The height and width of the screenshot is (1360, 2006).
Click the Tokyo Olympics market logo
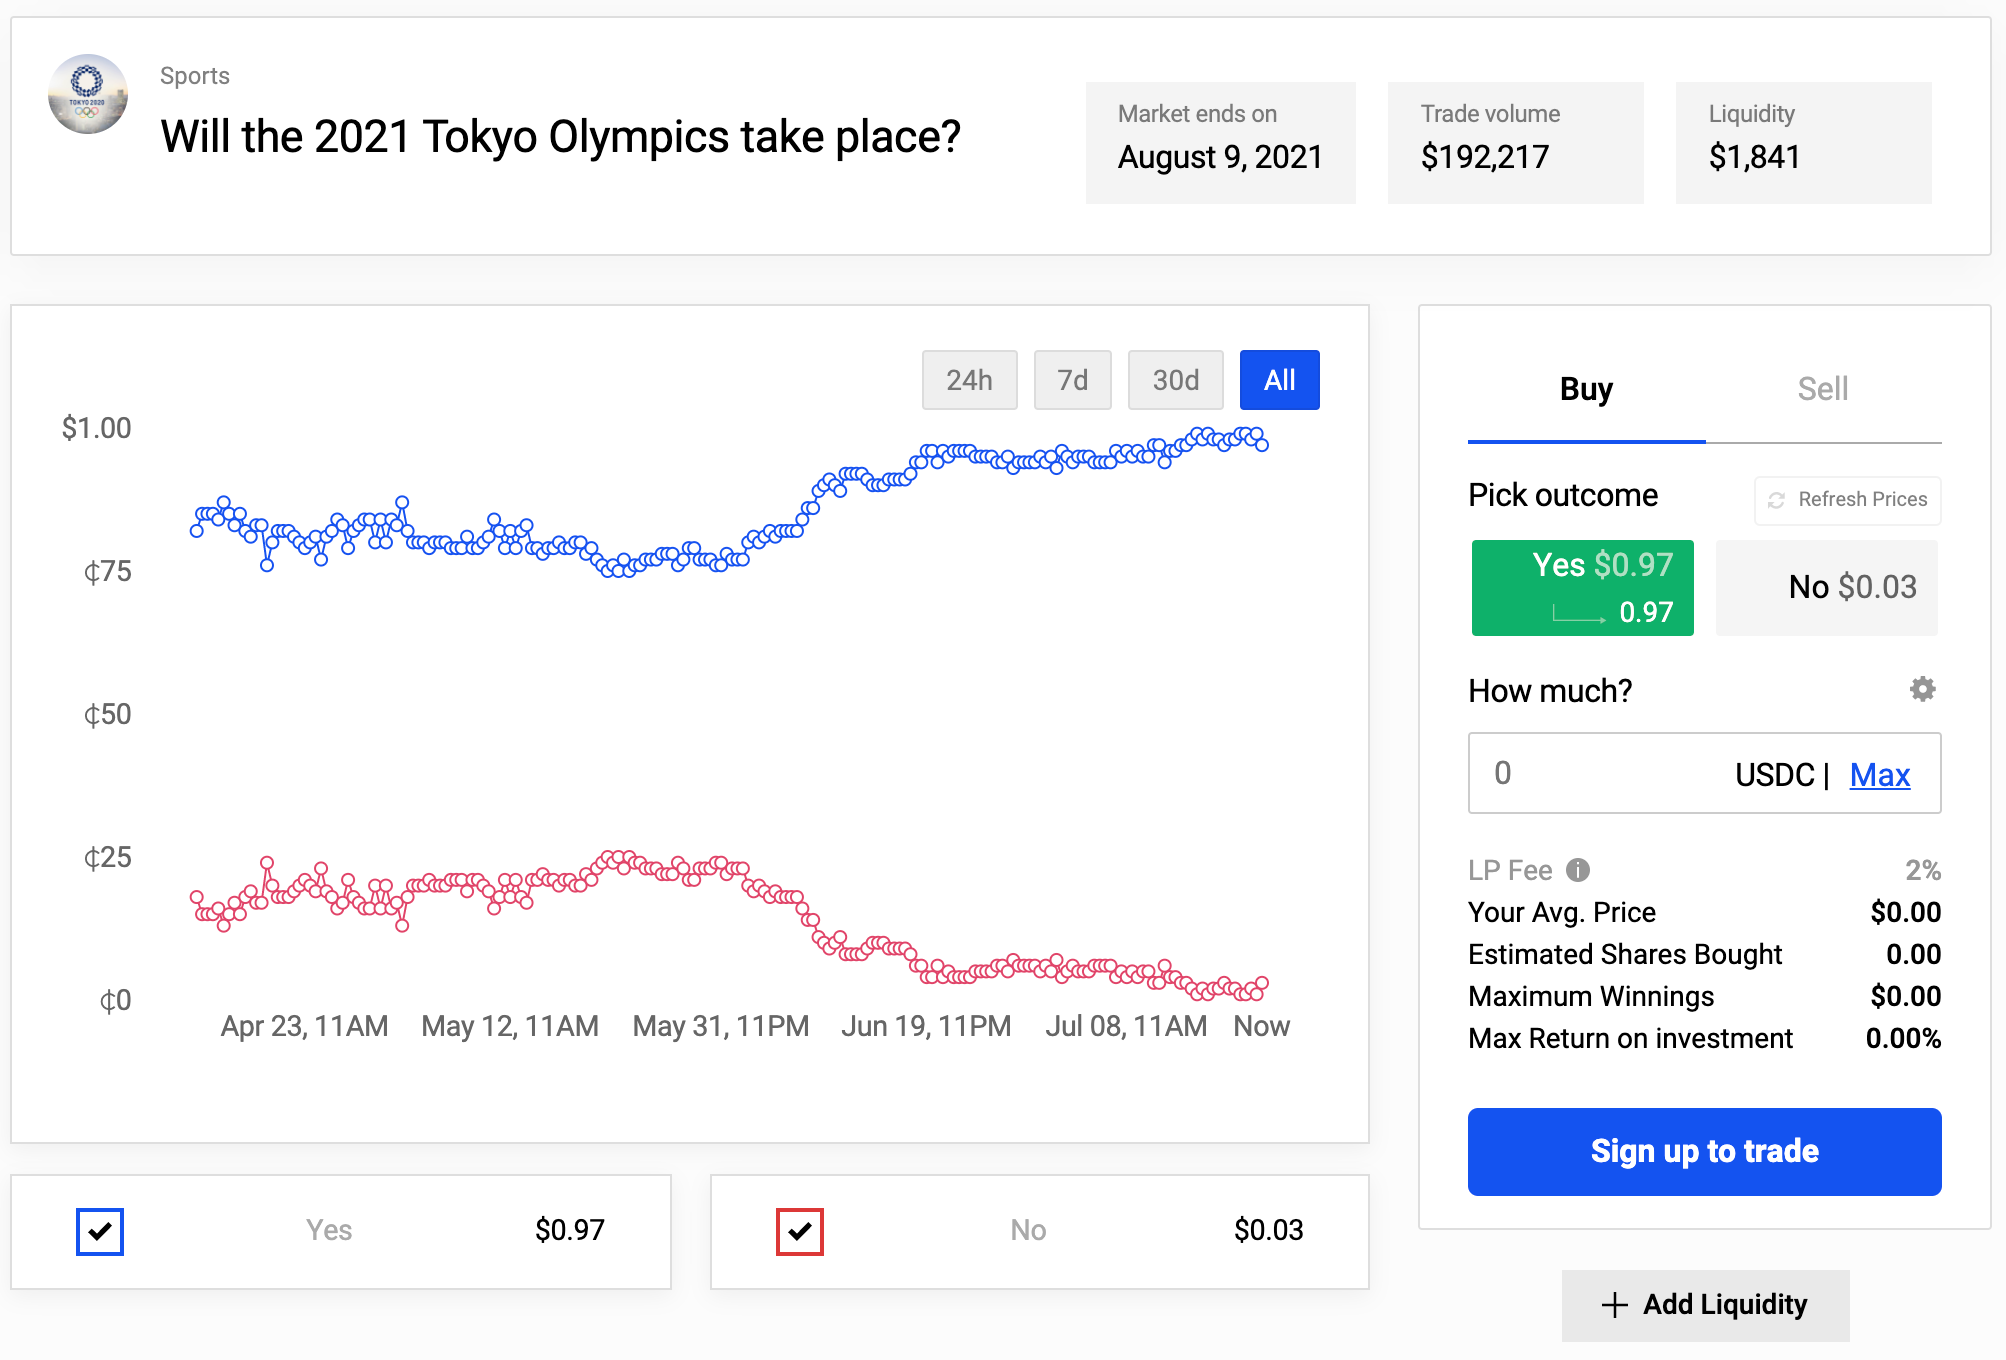point(88,94)
